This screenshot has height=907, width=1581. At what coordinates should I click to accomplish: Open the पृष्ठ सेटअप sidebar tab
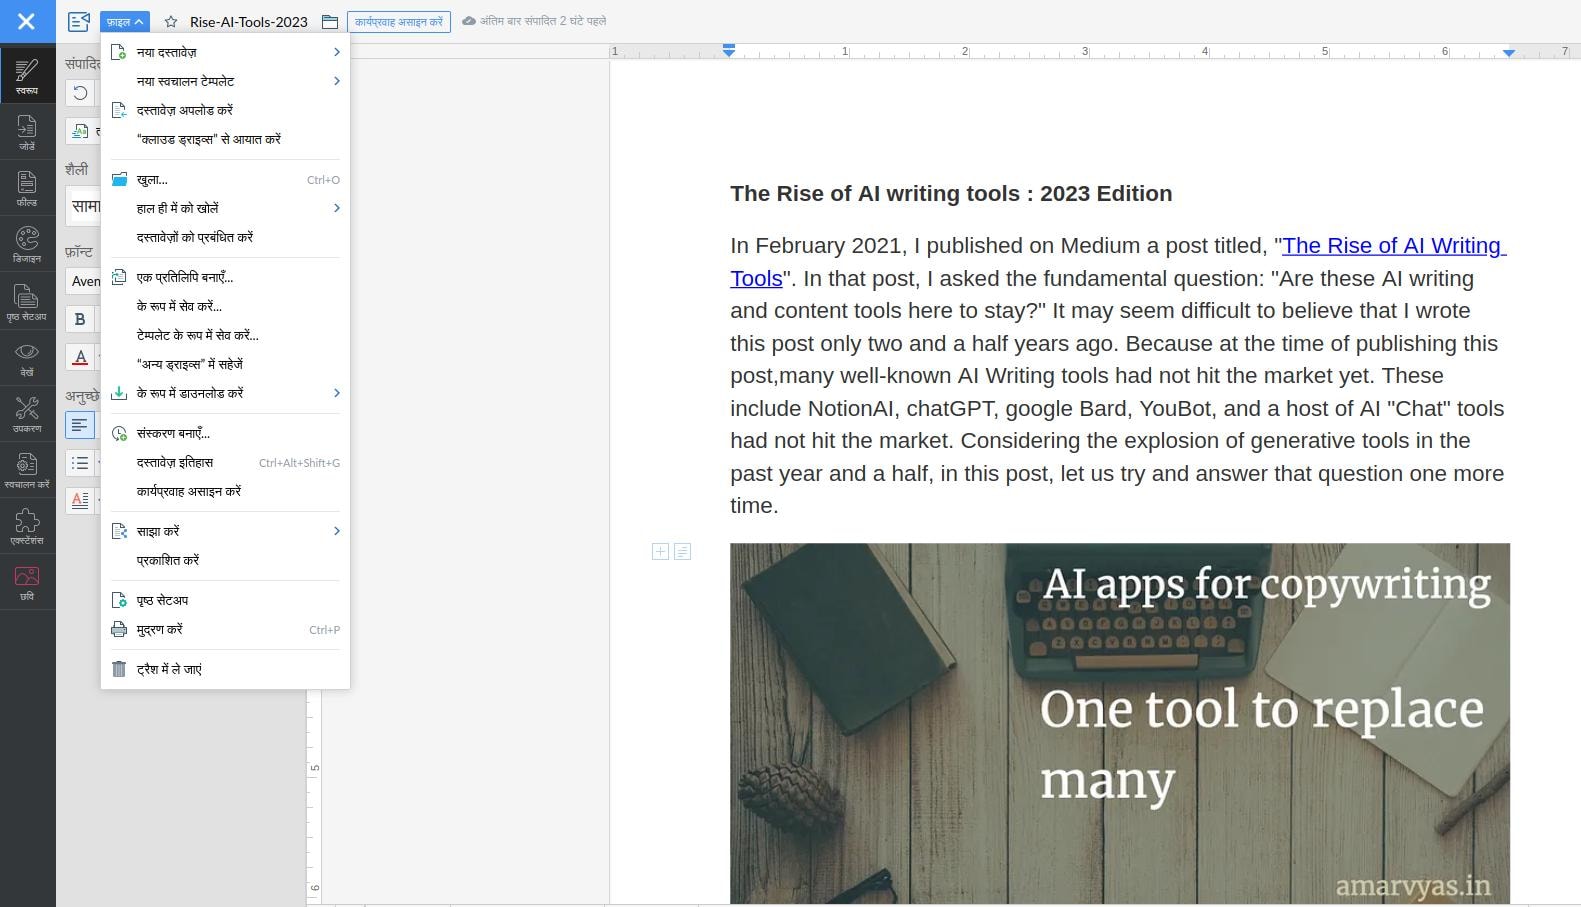tap(27, 301)
